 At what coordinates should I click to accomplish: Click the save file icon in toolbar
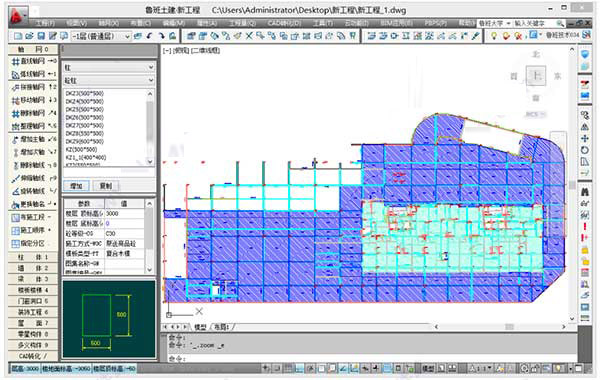click(41, 36)
